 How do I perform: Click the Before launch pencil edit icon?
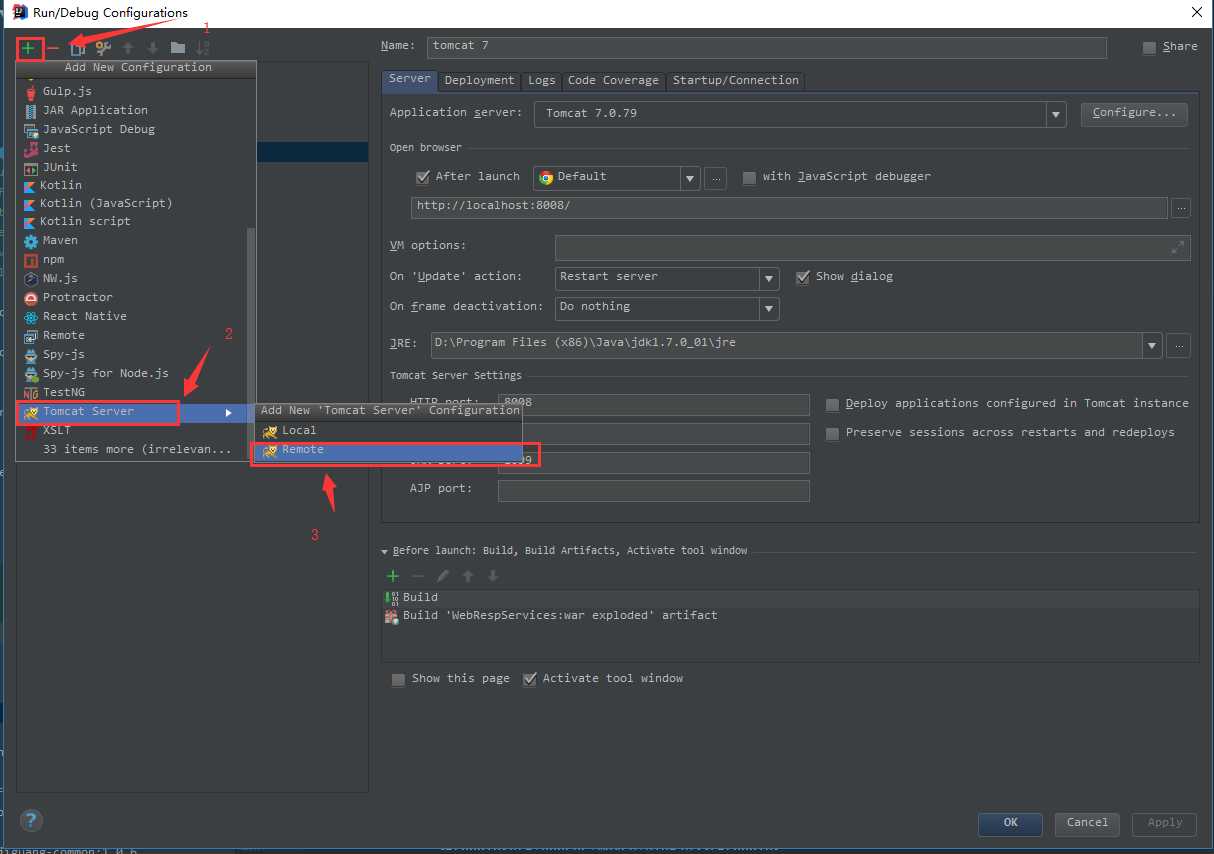click(443, 576)
